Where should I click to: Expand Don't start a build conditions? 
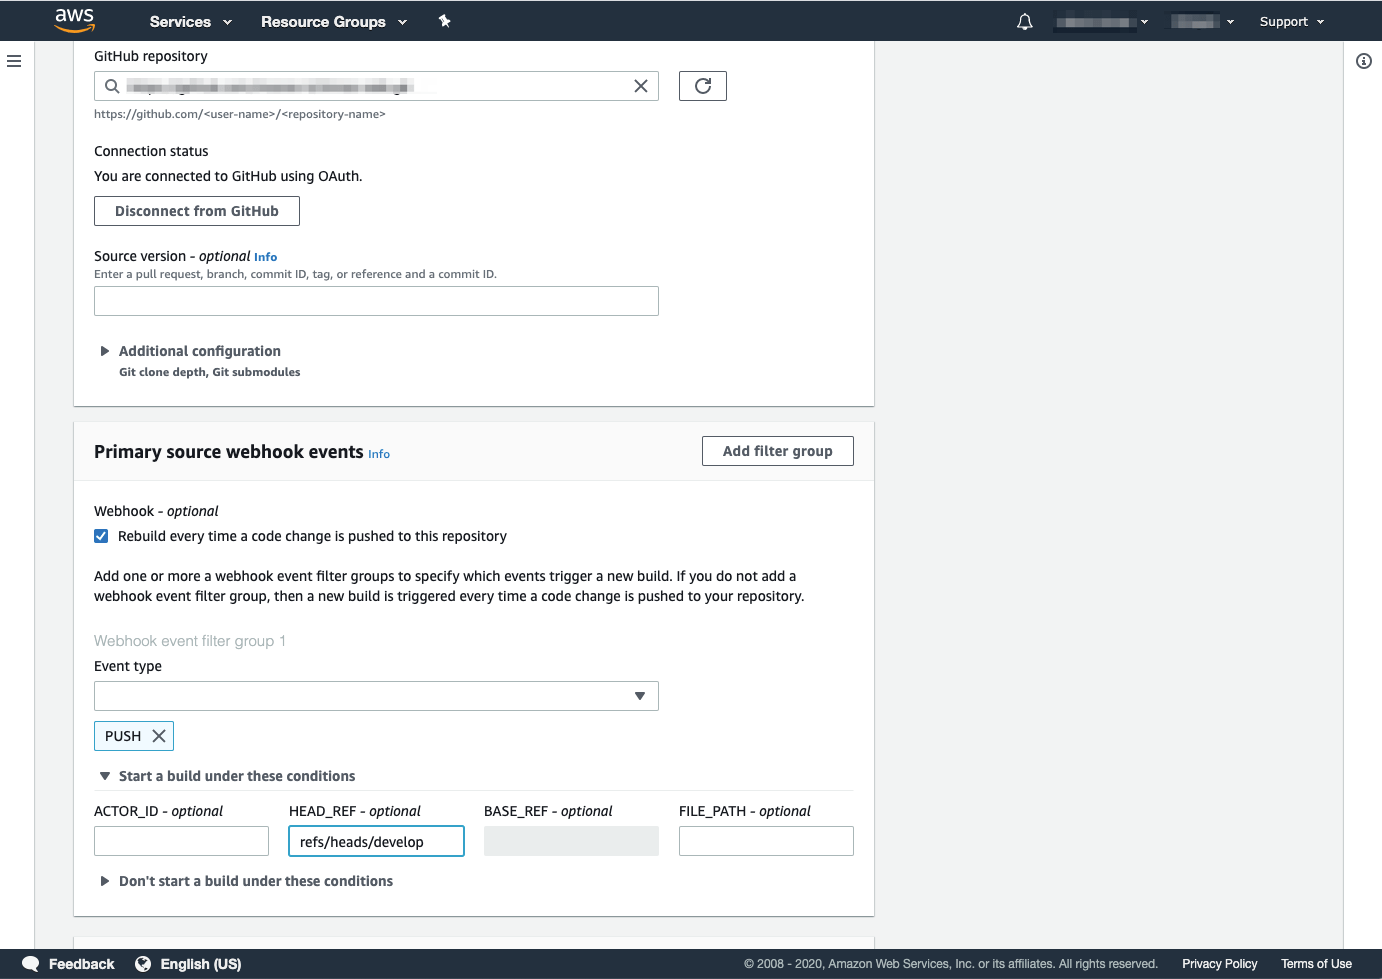pyautogui.click(x=255, y=881)
